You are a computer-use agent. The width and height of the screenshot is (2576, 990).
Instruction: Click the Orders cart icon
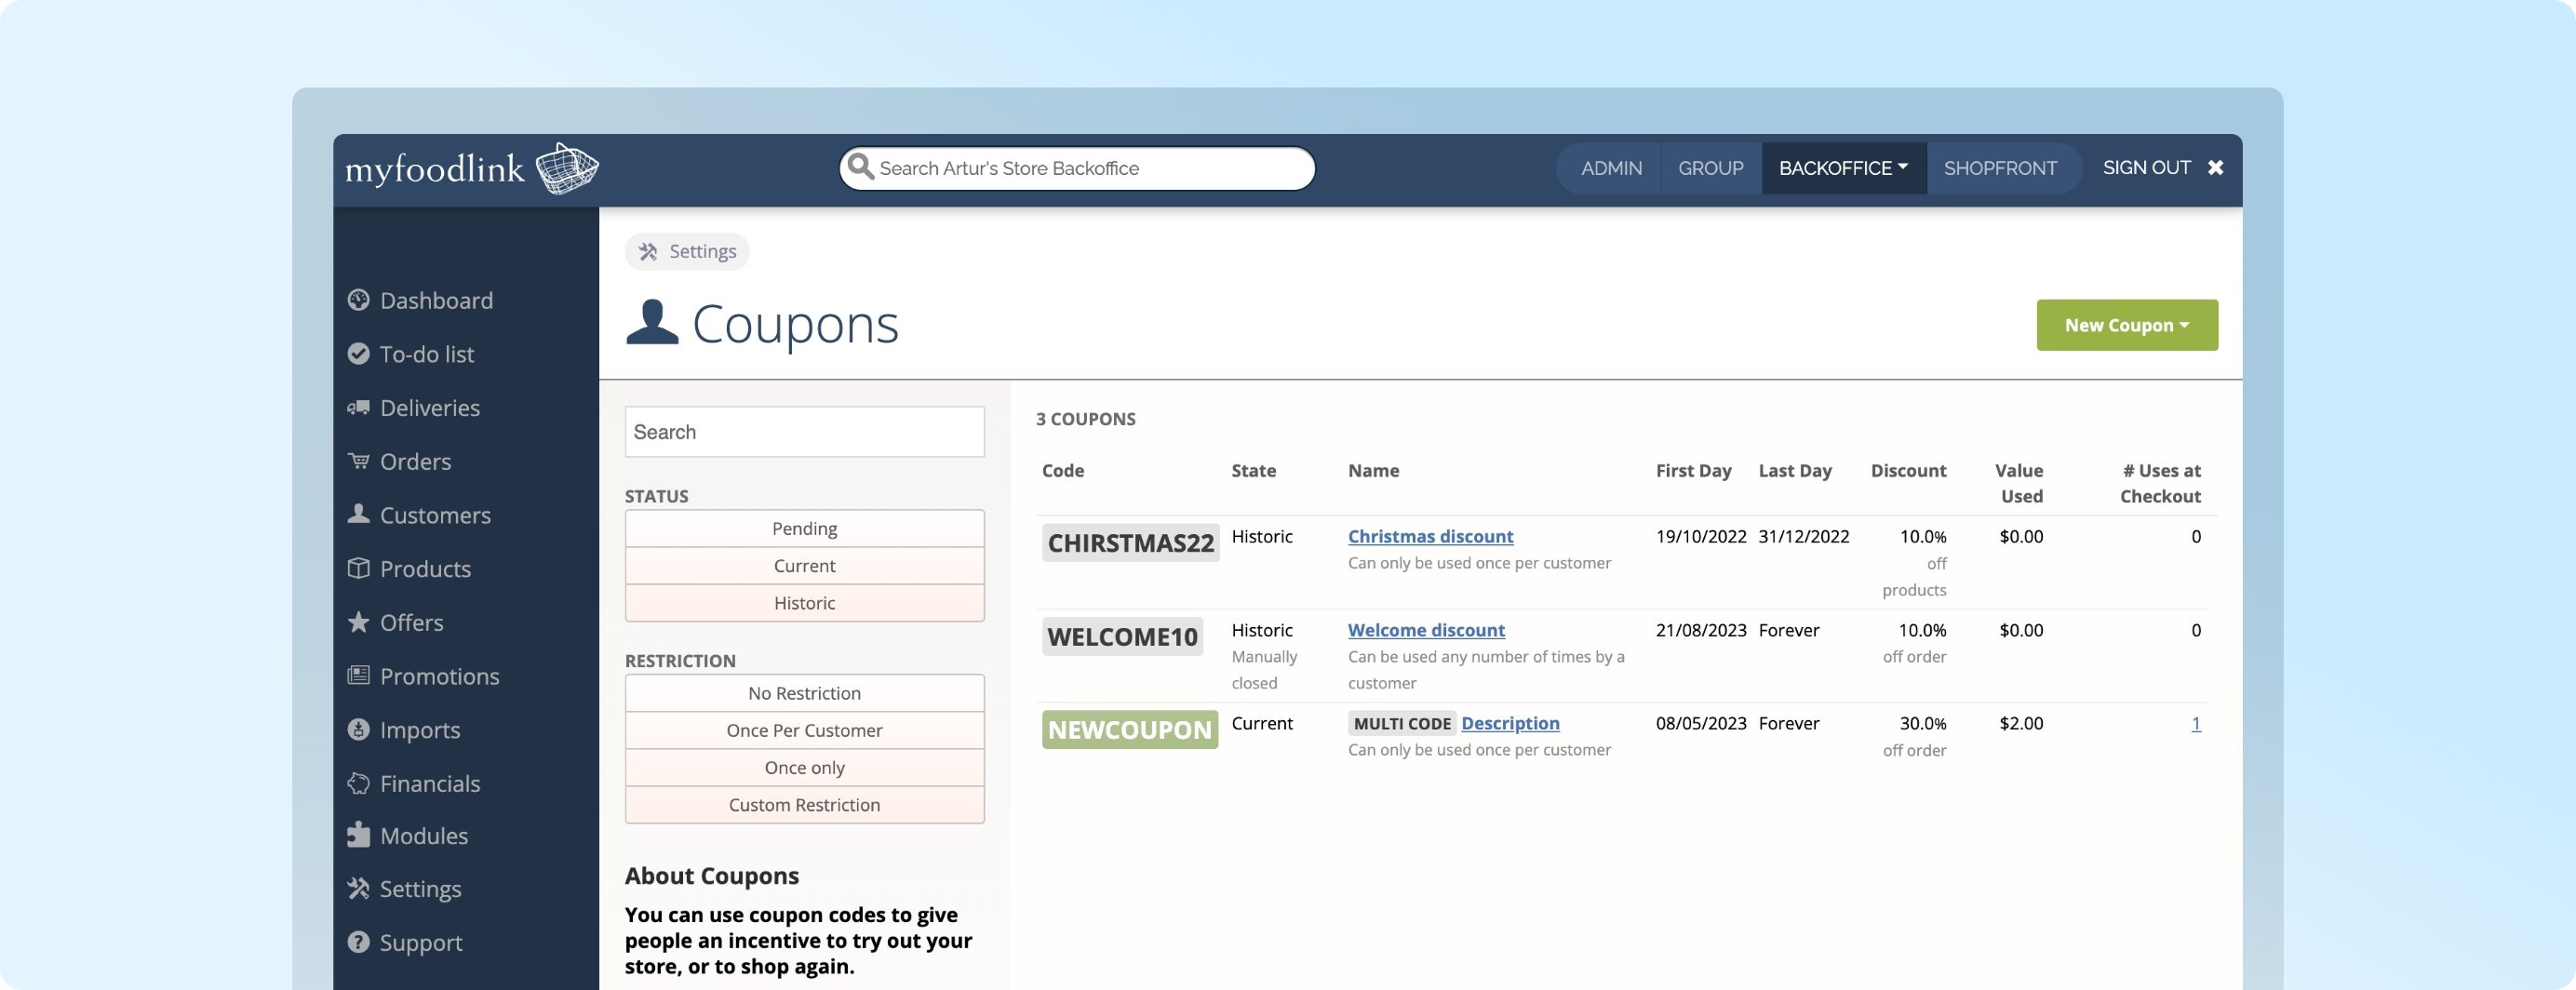click(358, 461)
